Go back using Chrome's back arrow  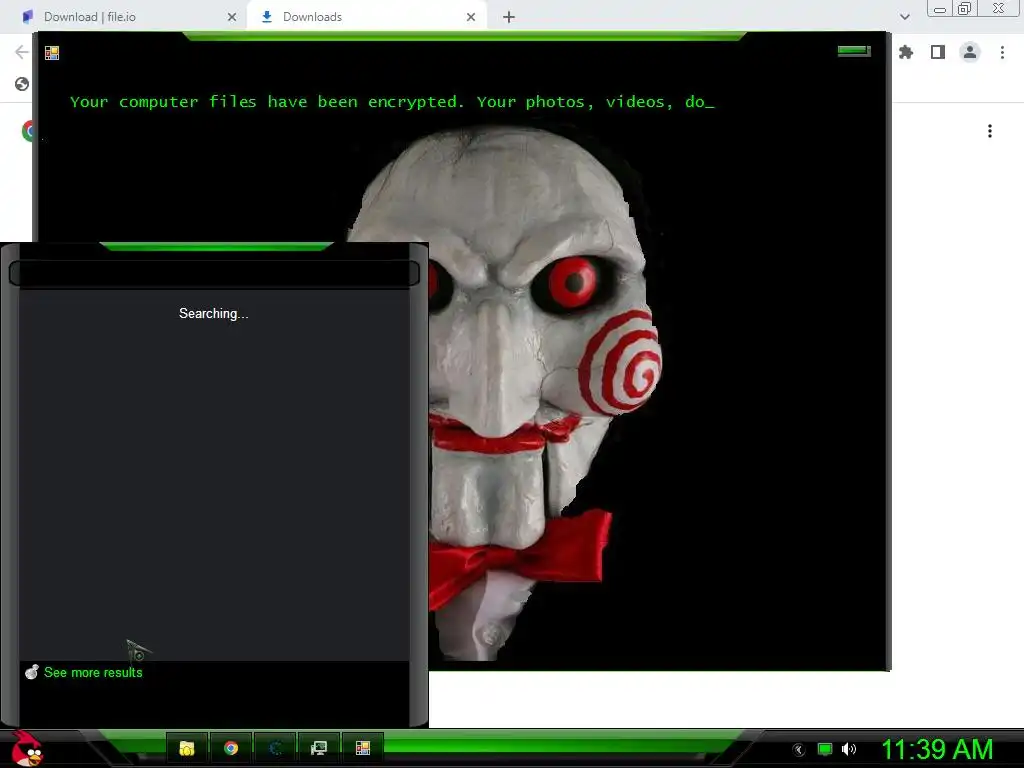pos(22,52)
